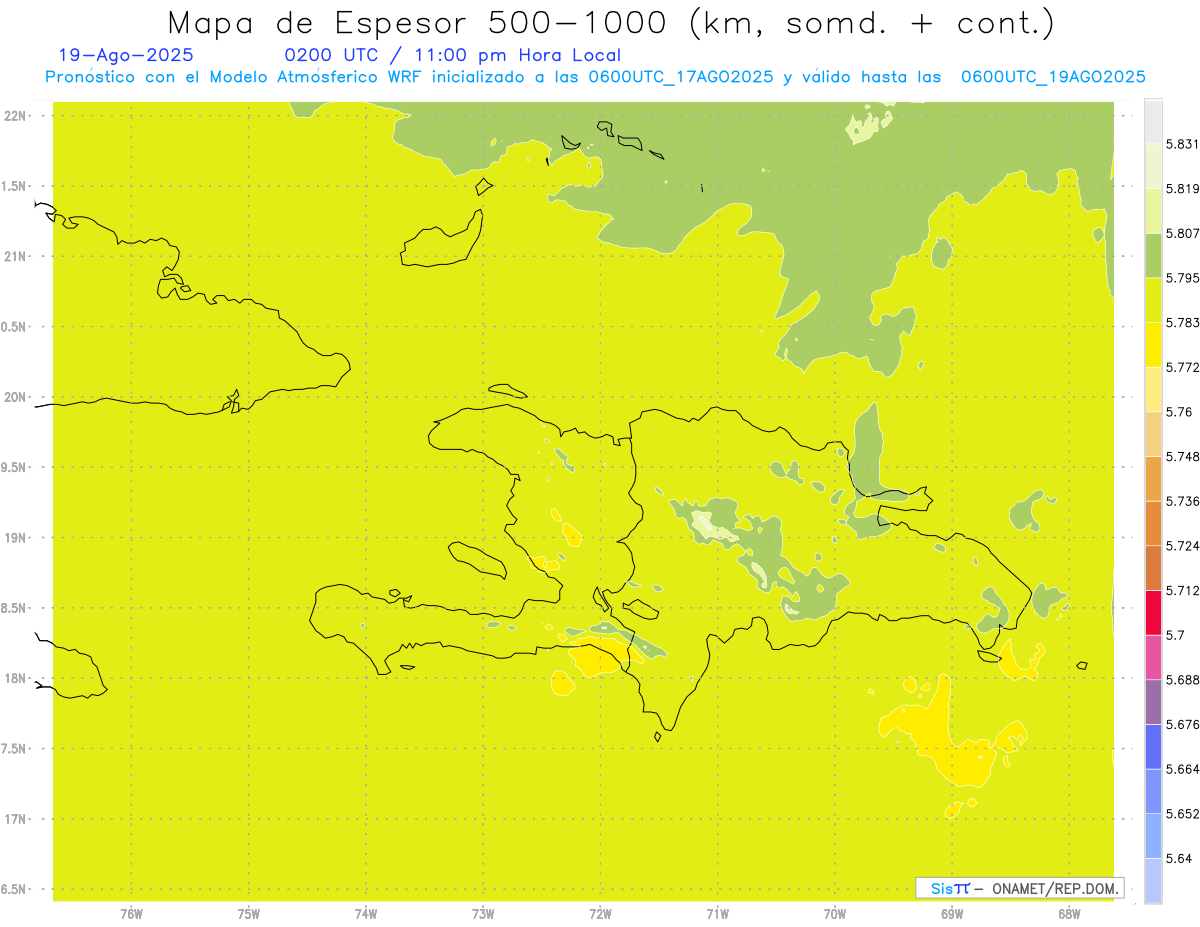Click the light gray top legend swatch above 5.831
1200x927 pixels.
(1153, 121)
